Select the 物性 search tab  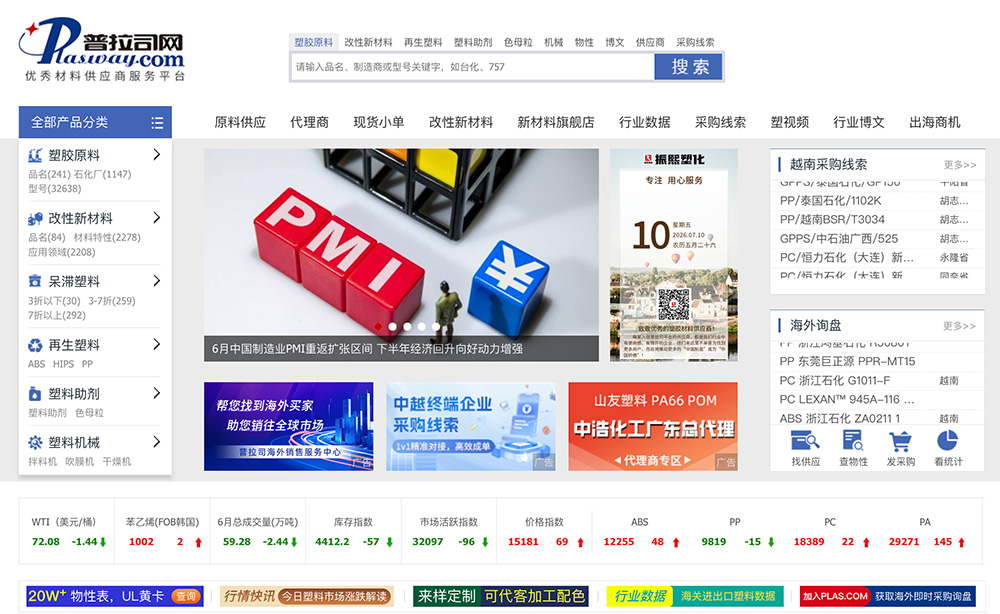click(584, 42)
